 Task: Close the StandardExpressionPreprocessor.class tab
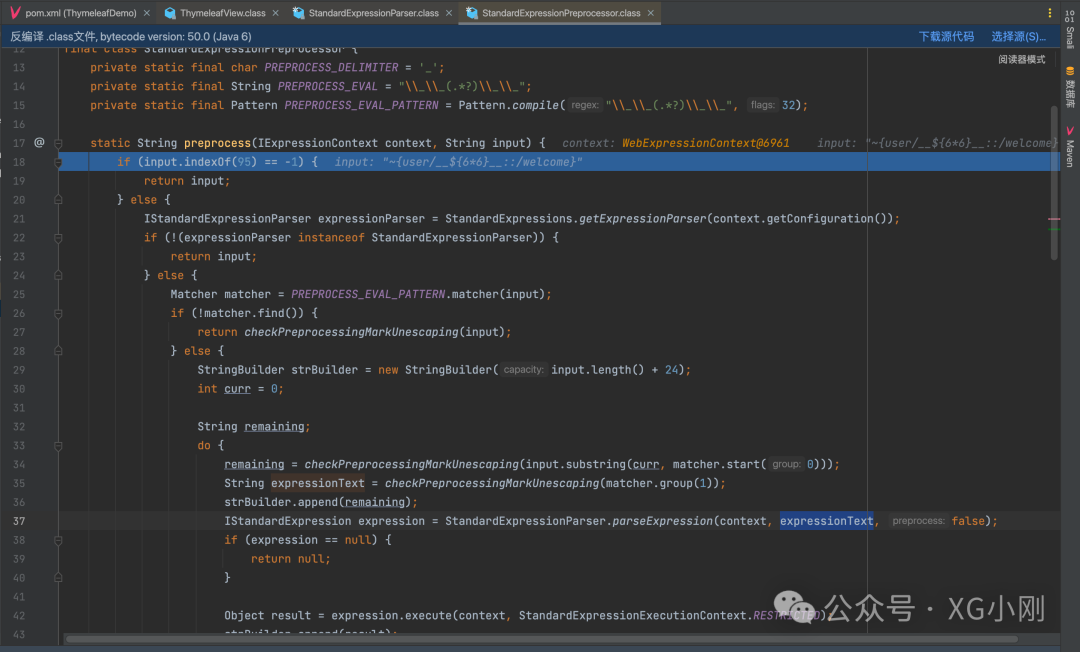tap(651, 13)
